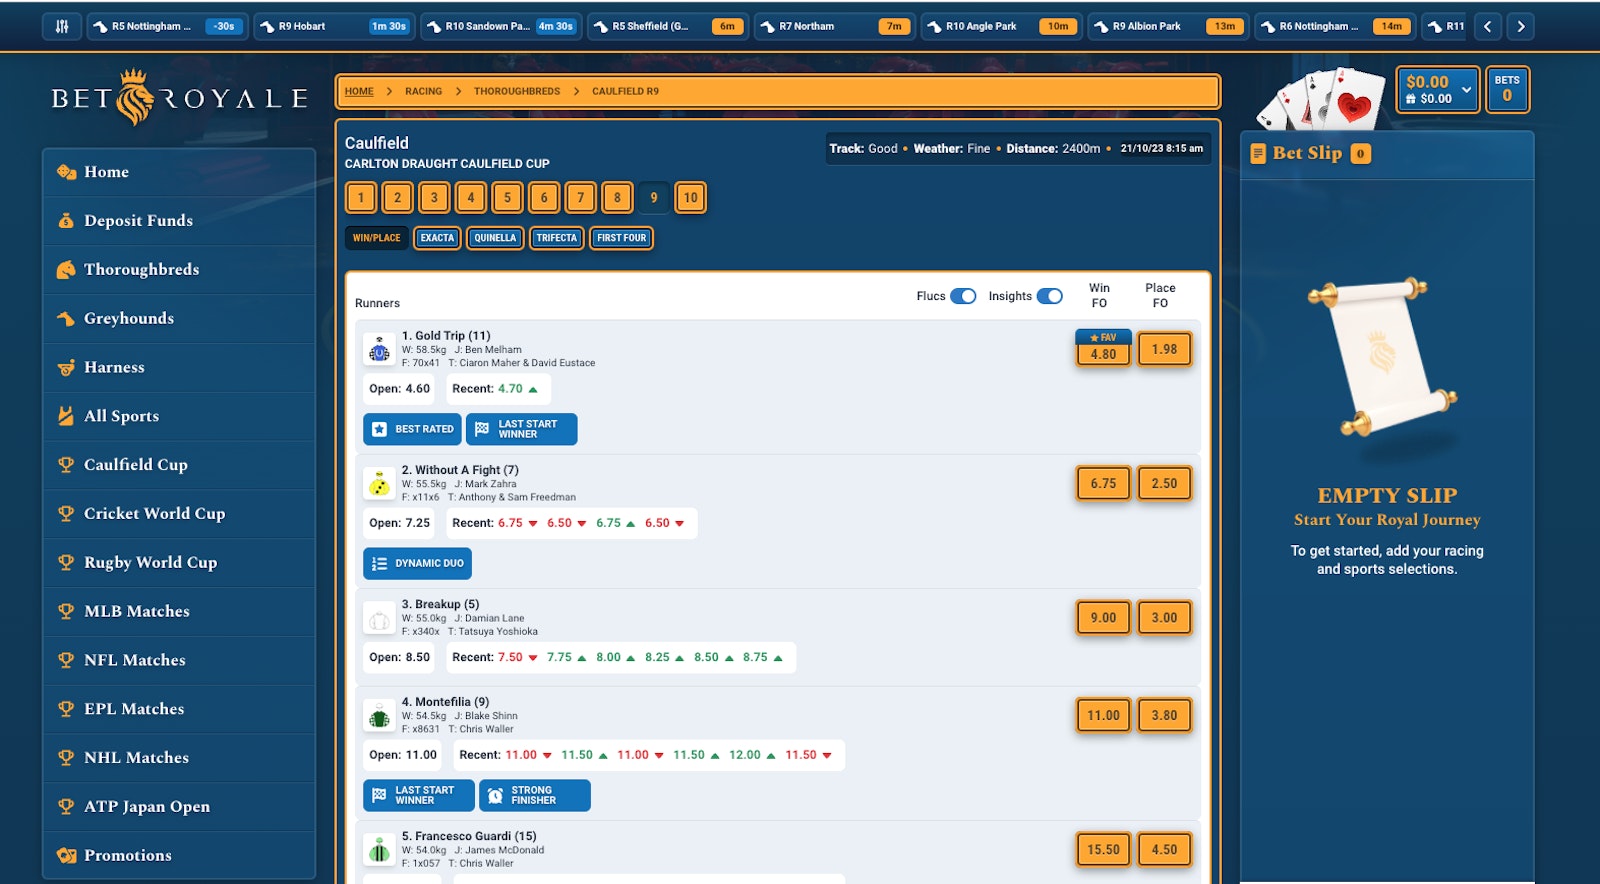The height and width of the screenshot is (884, 1600).
Task: Open R9 Hobart upcoming race
Action: pyautogui.click(x=333, y=26)
